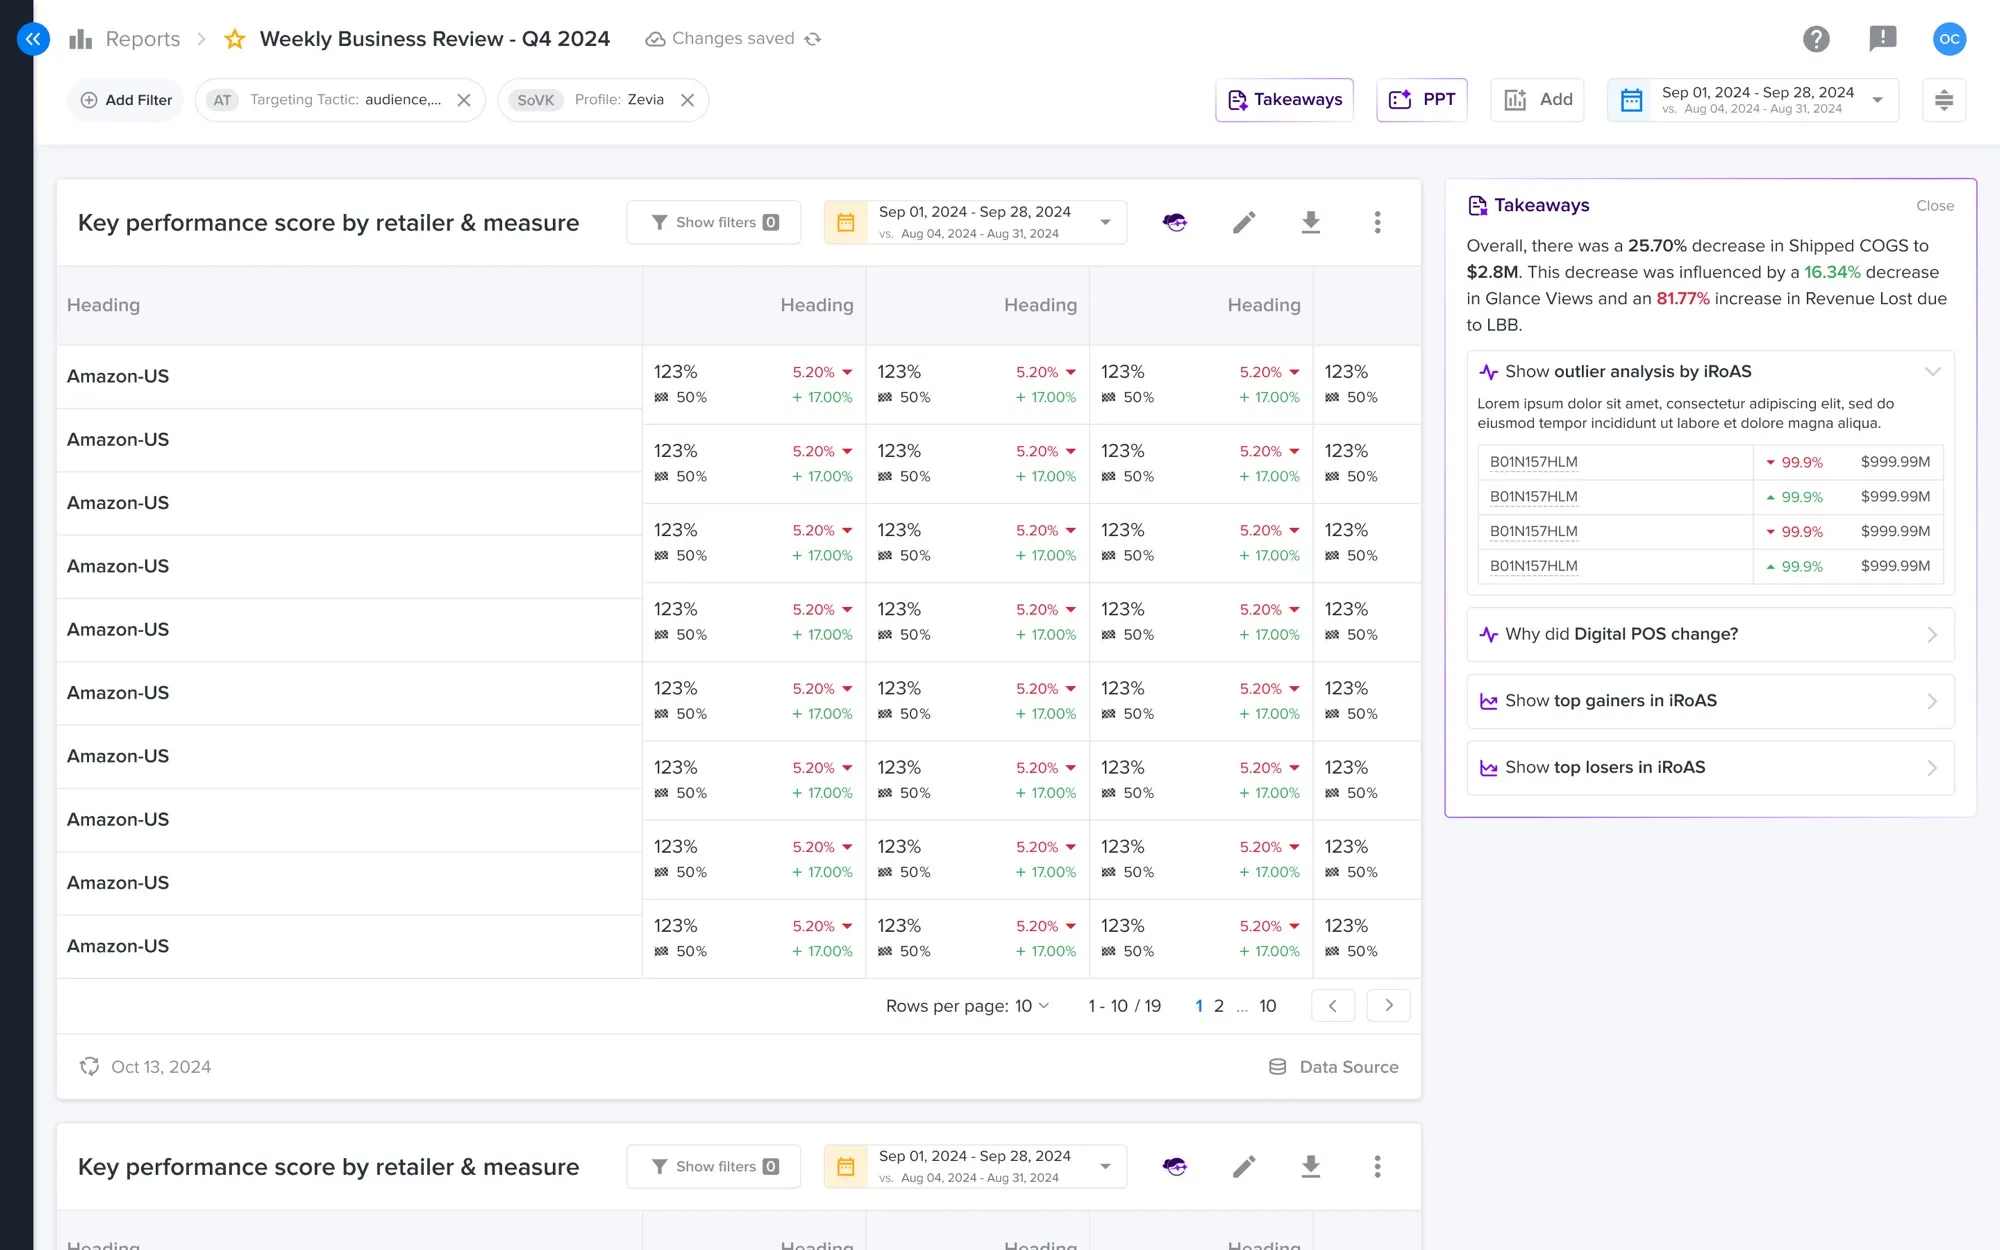Remove the Targeting Tactic filter chip
The height and width of the screenshot is (1250, 2000).
[x=464, y=100]
